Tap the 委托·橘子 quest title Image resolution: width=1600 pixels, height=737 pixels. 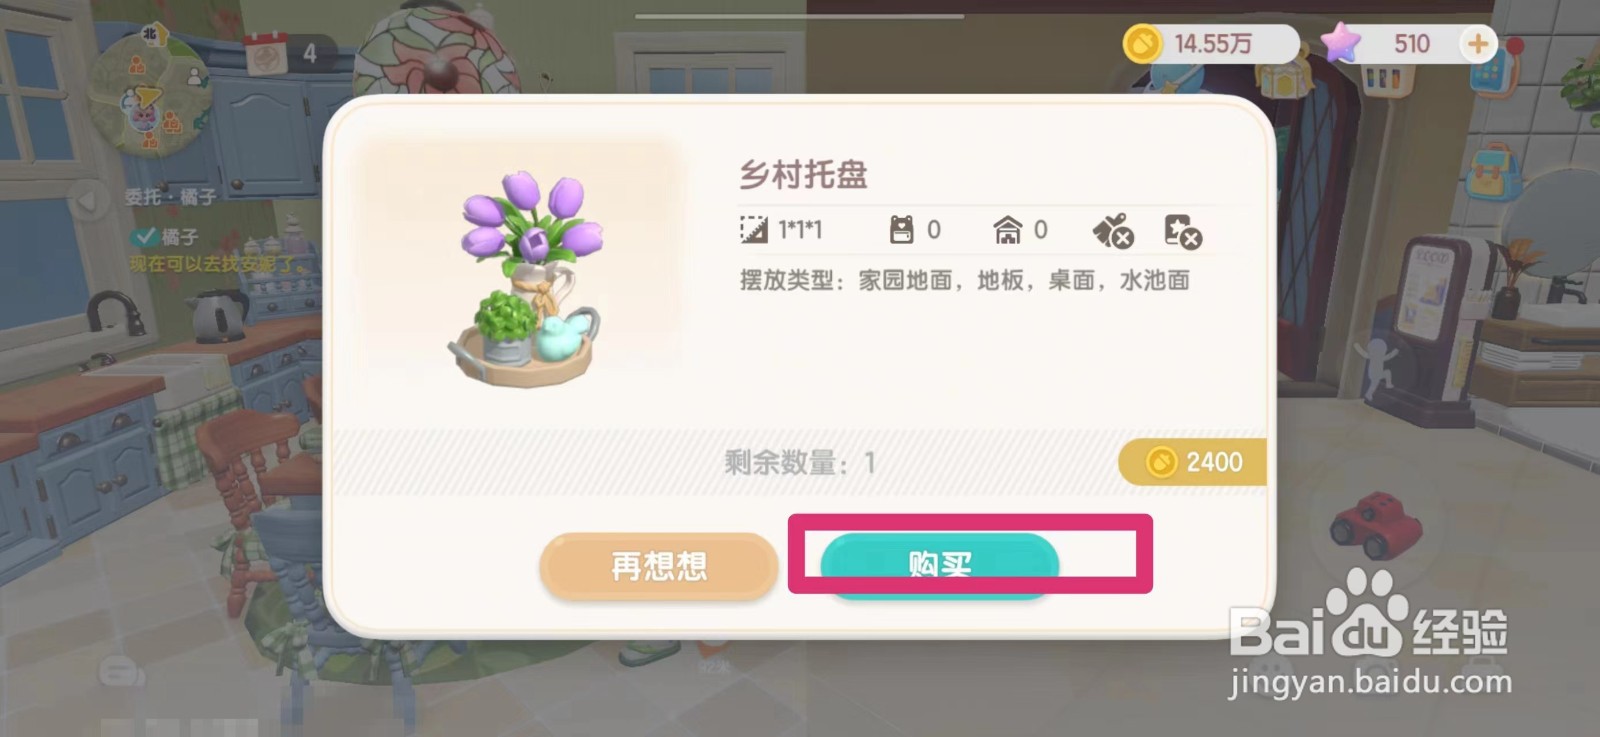170,197
